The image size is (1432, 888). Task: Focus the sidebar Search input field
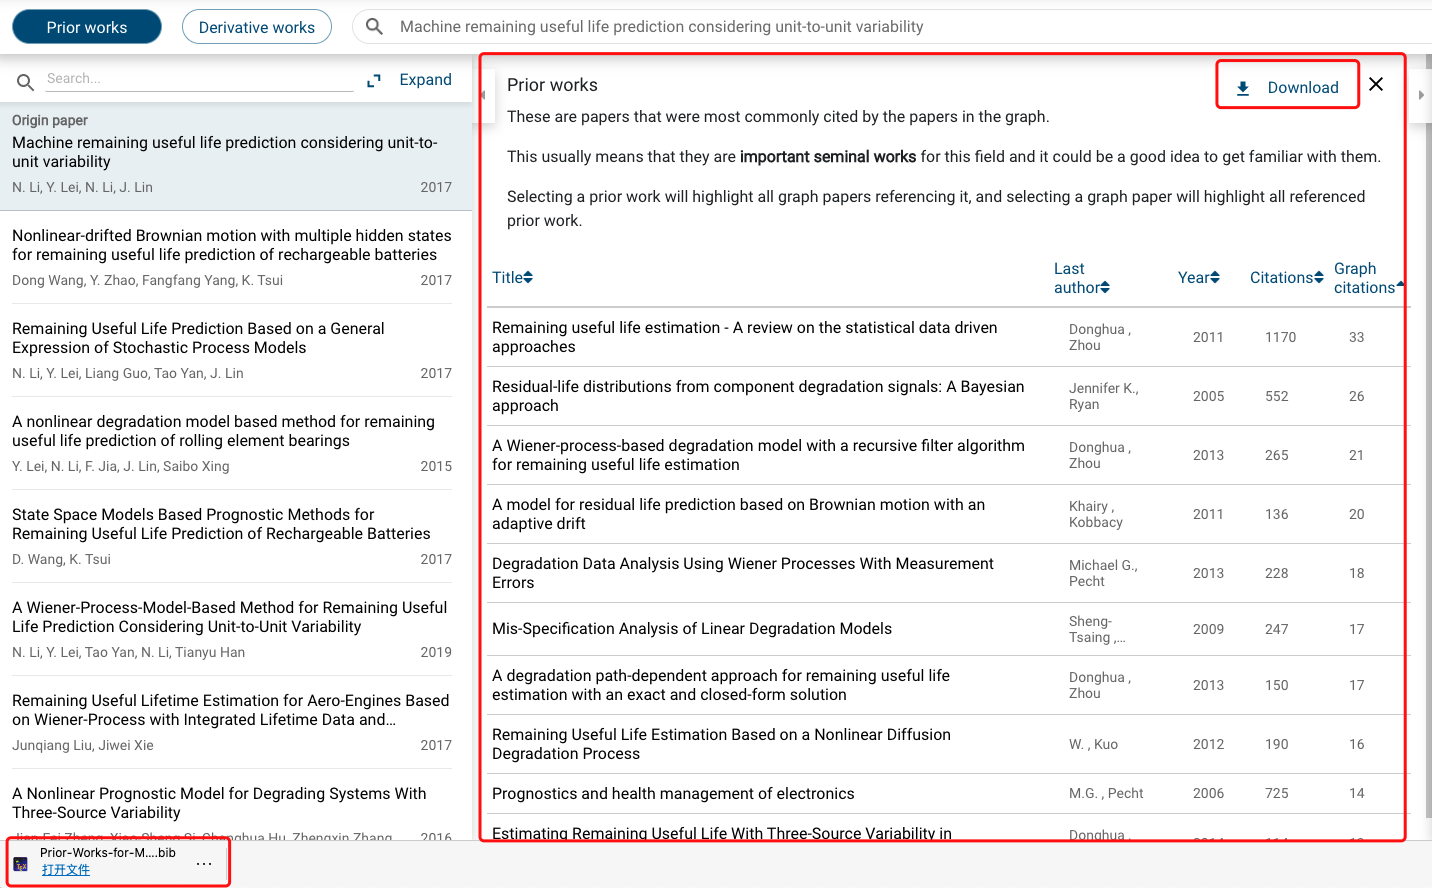[199, 79]
